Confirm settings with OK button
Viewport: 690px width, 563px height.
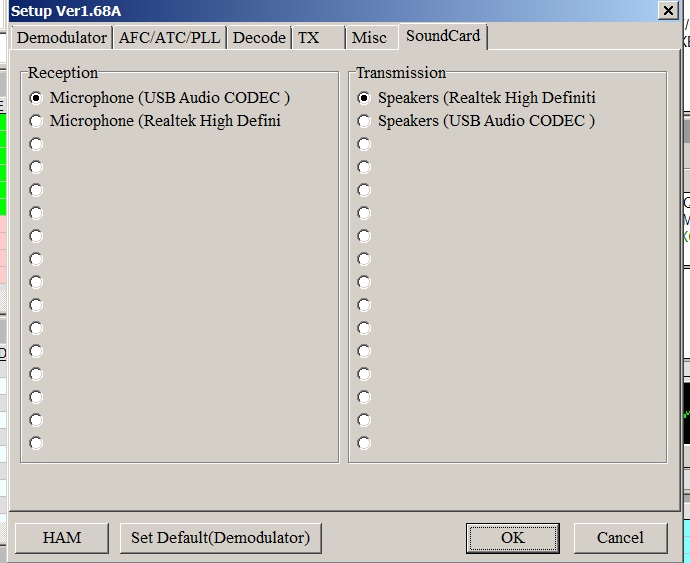point(513,537)
